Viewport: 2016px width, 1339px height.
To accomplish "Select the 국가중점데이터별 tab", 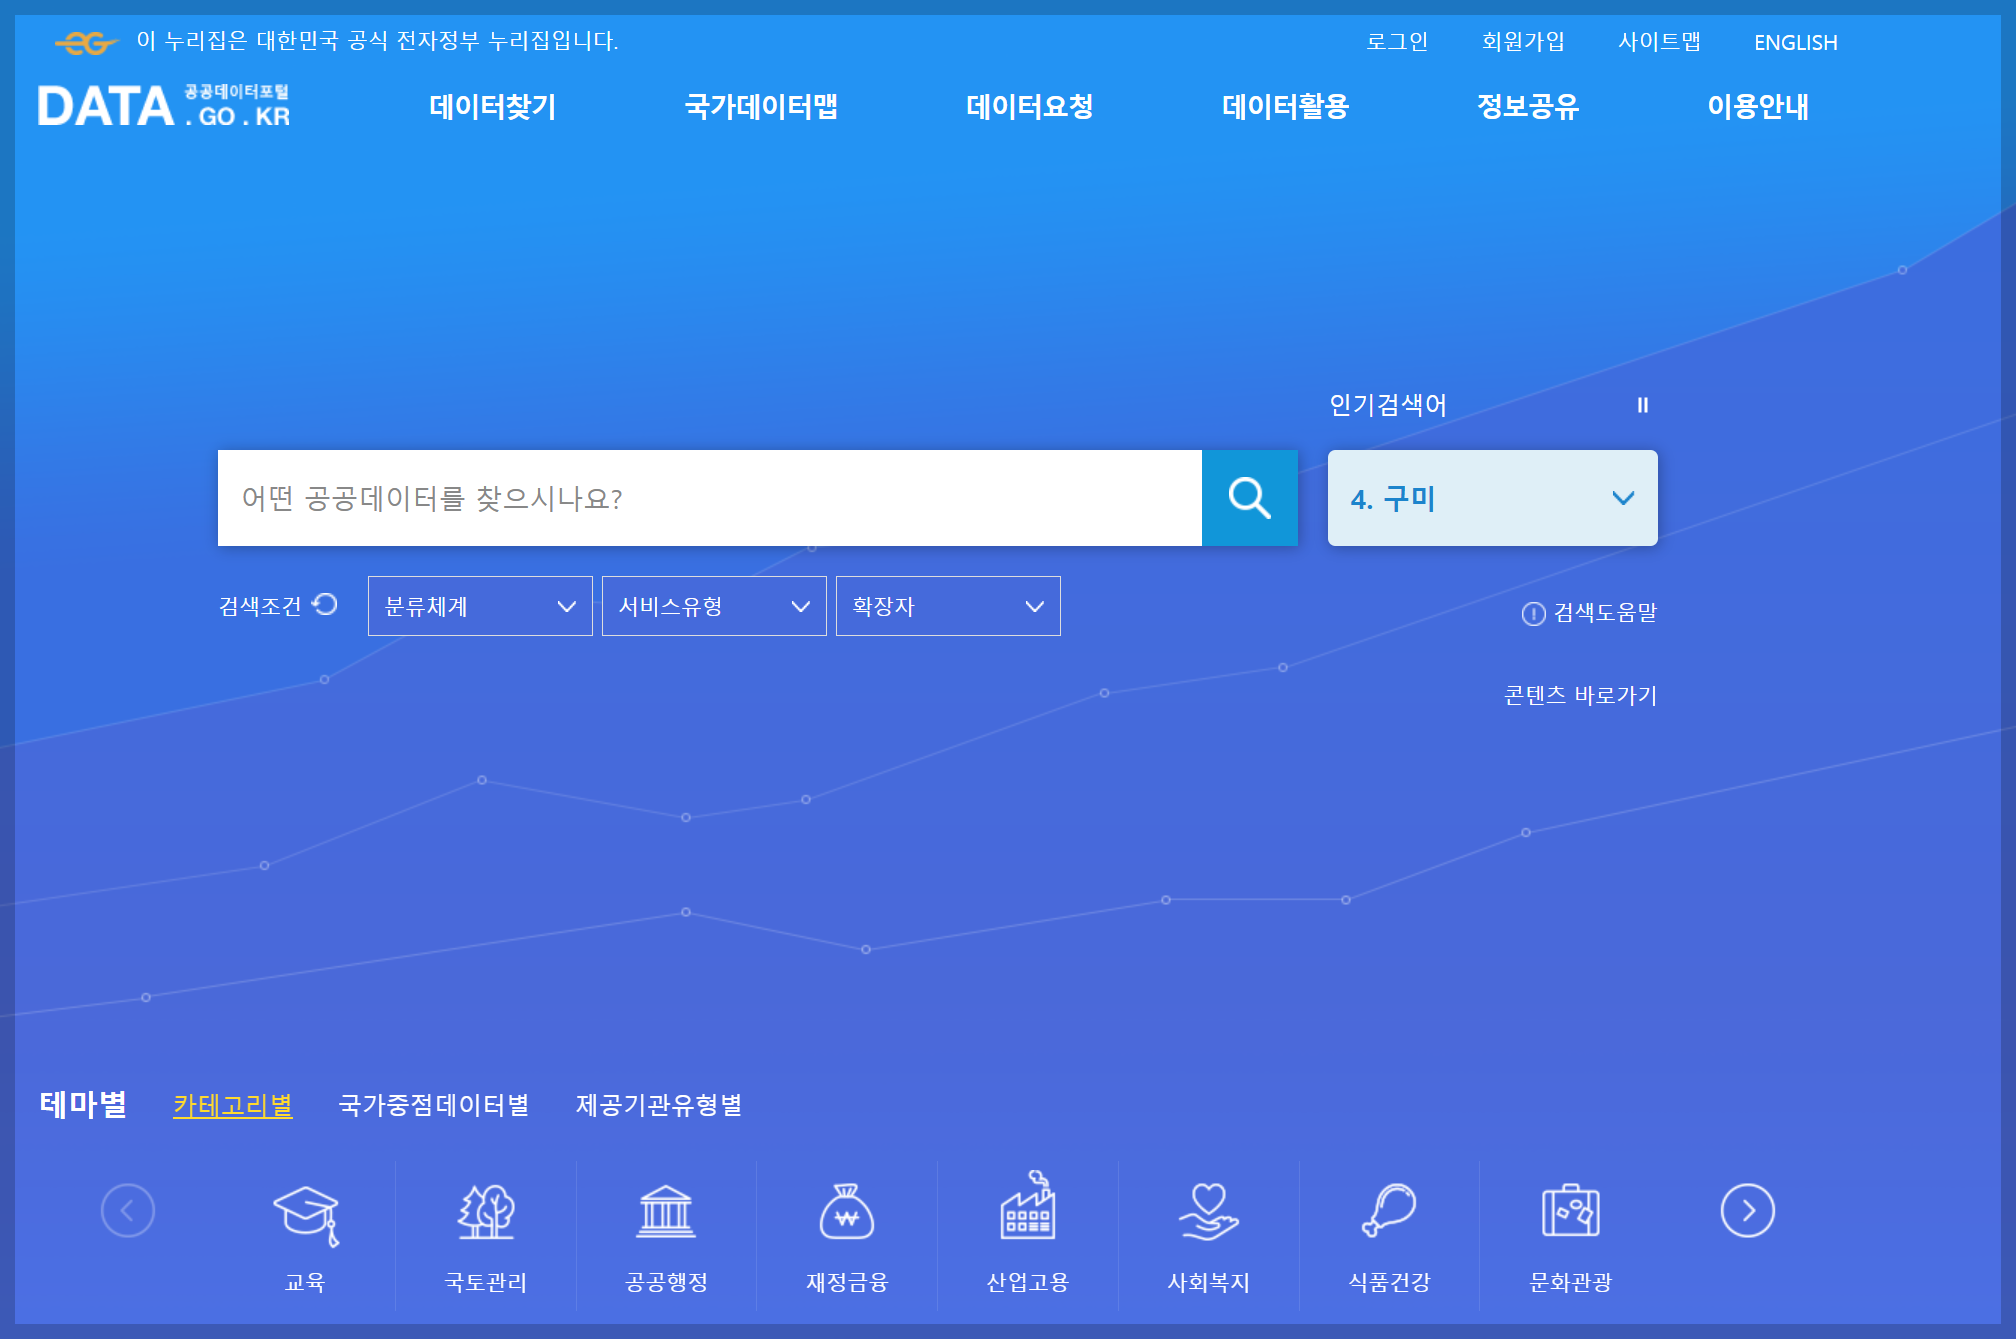I will coord(434,1105).
